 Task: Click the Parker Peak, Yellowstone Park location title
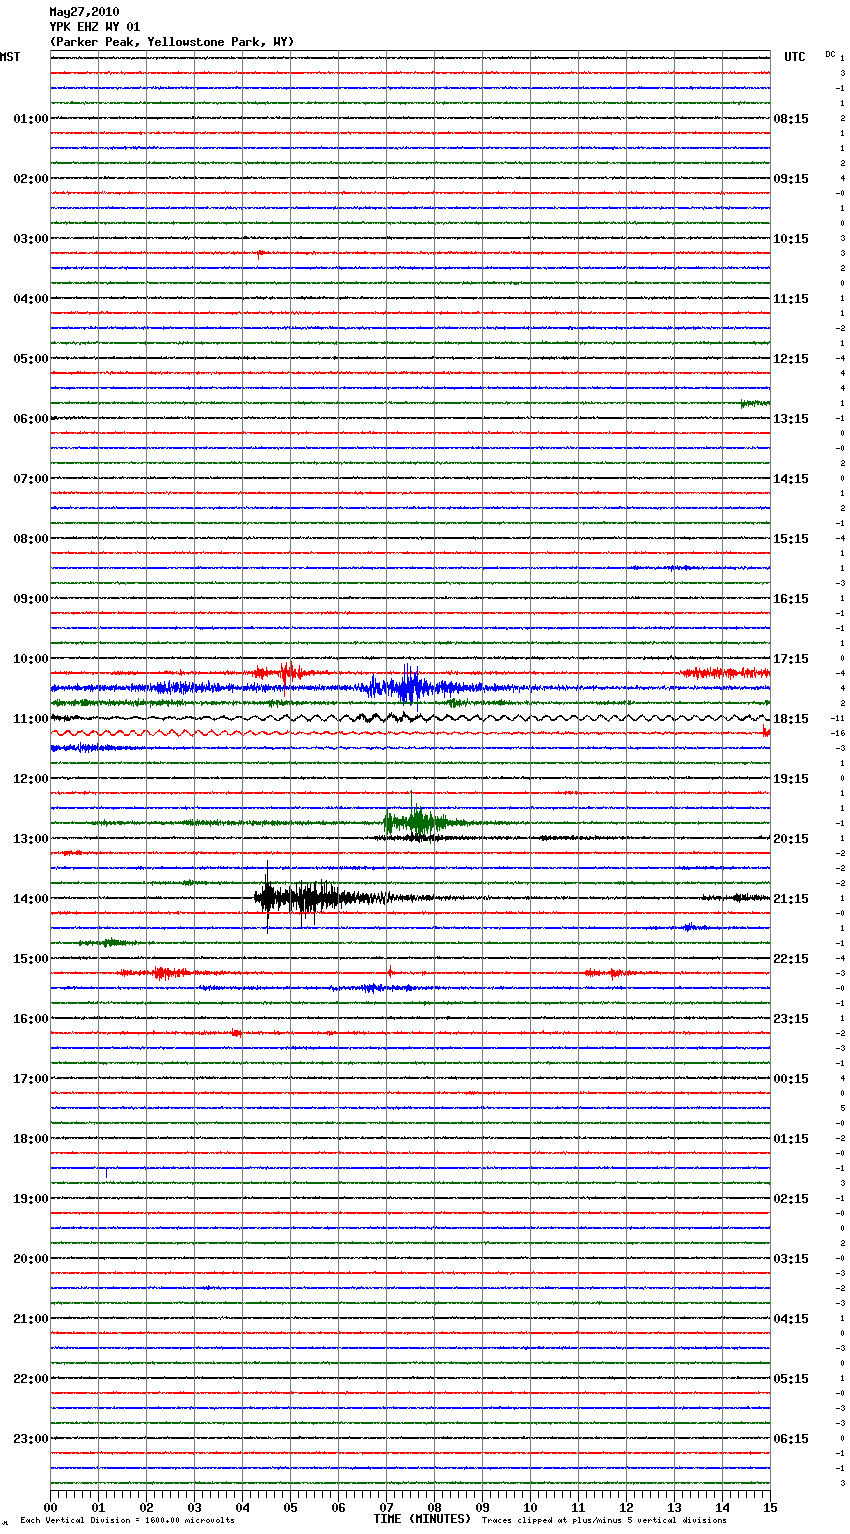(x=172, y=42)
